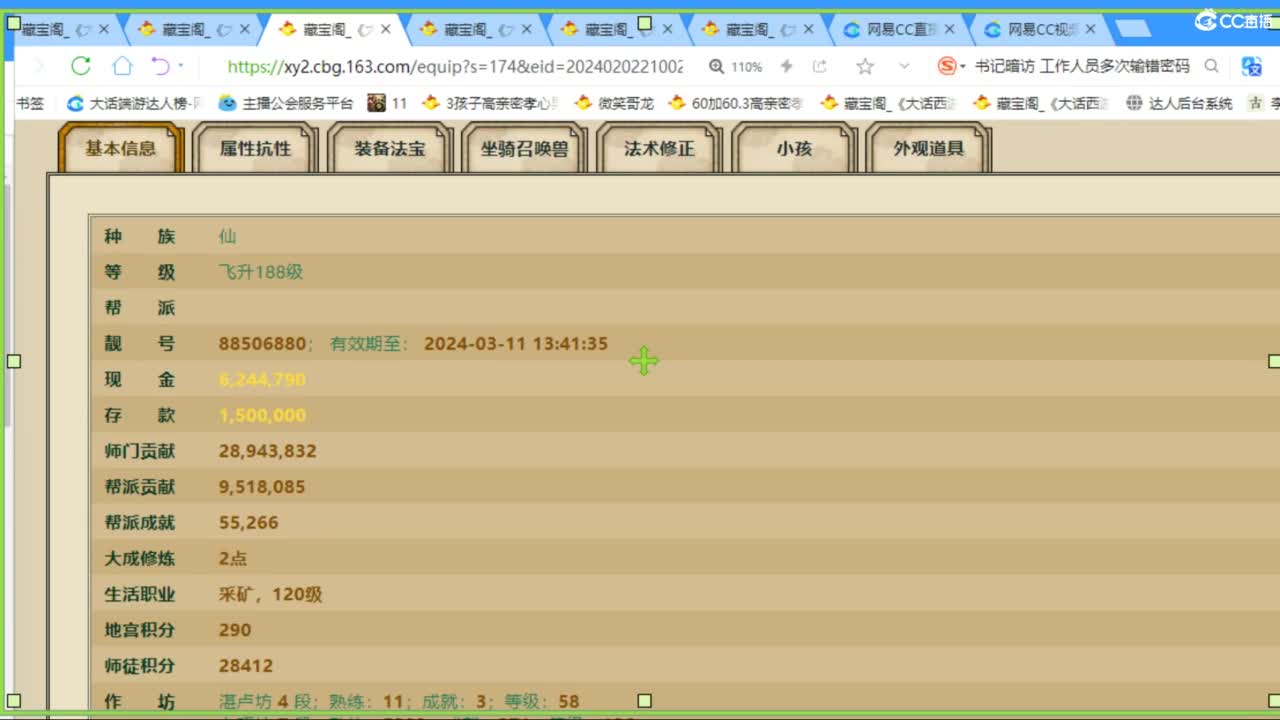Click the 大成修炼 value 2点
This screenshot has height=720, width=1280.
[233, 558]
